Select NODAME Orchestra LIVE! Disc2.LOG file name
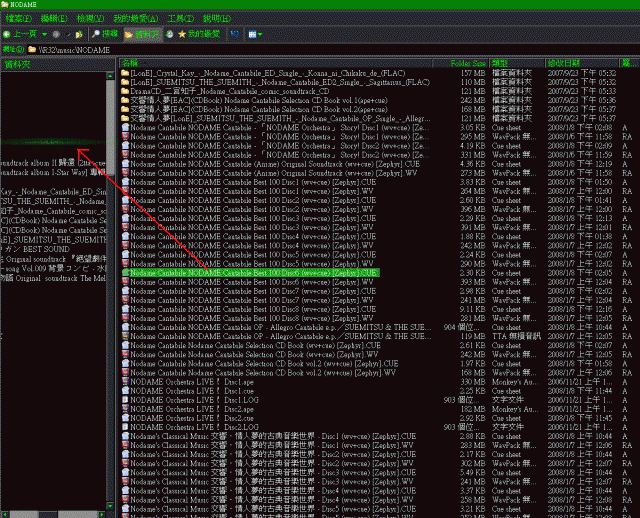This screenshot has height=518, width=640. [x=194, y=427]
